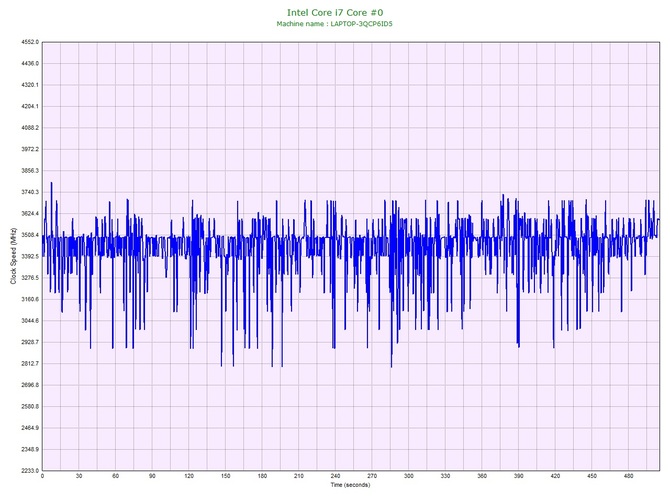The image size is (670, 502).
Task: Pick the 4088.2 y-axis value
Action: pos(30,128)
